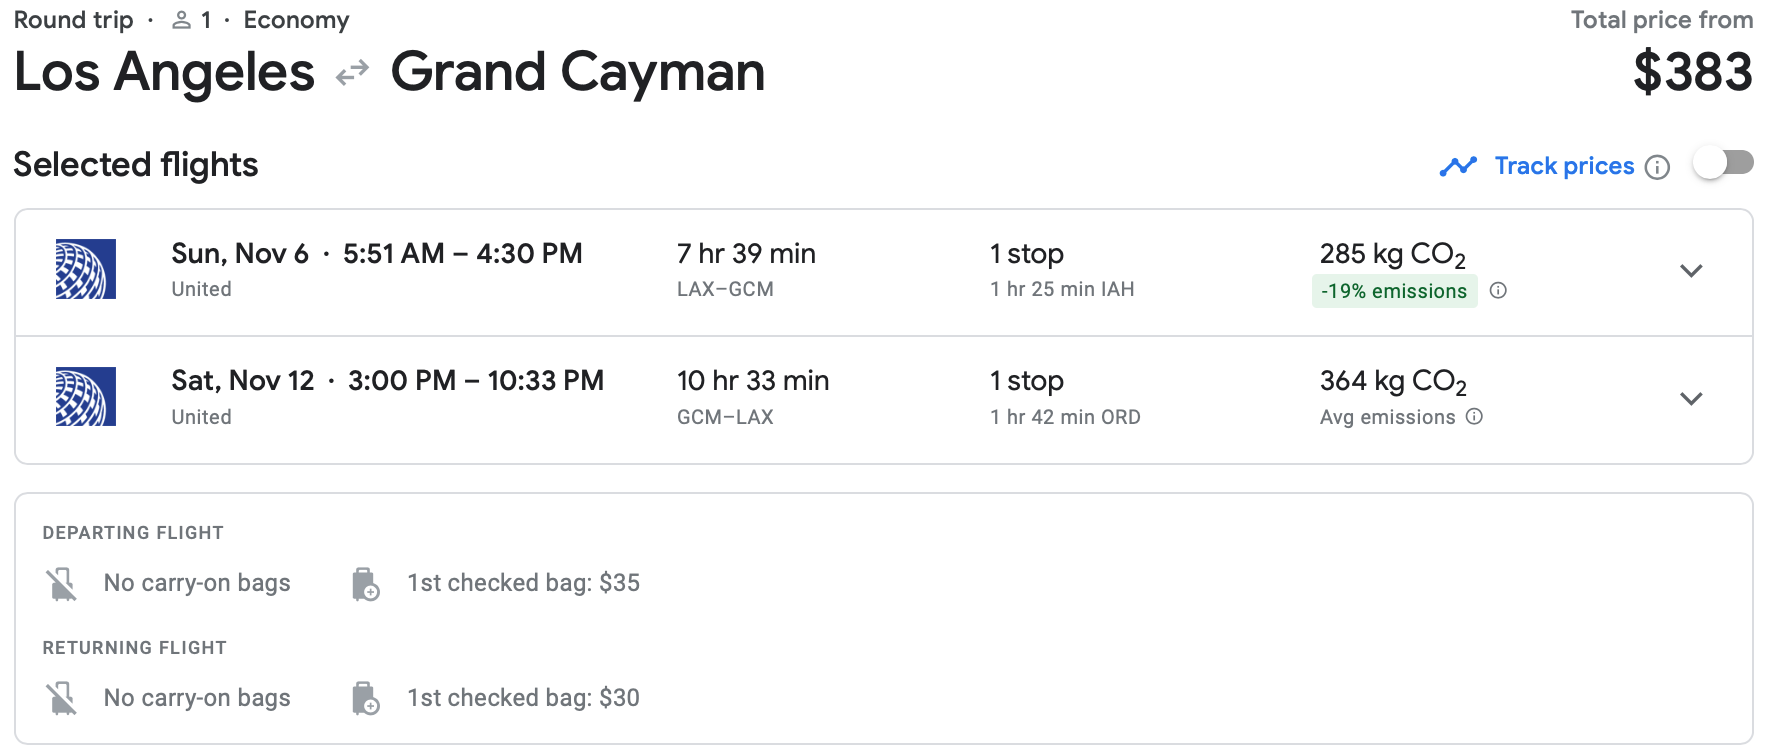
Task: Click United logo on the Nov 12 flight
Action: pyautogui.click(x=86, y=397)
